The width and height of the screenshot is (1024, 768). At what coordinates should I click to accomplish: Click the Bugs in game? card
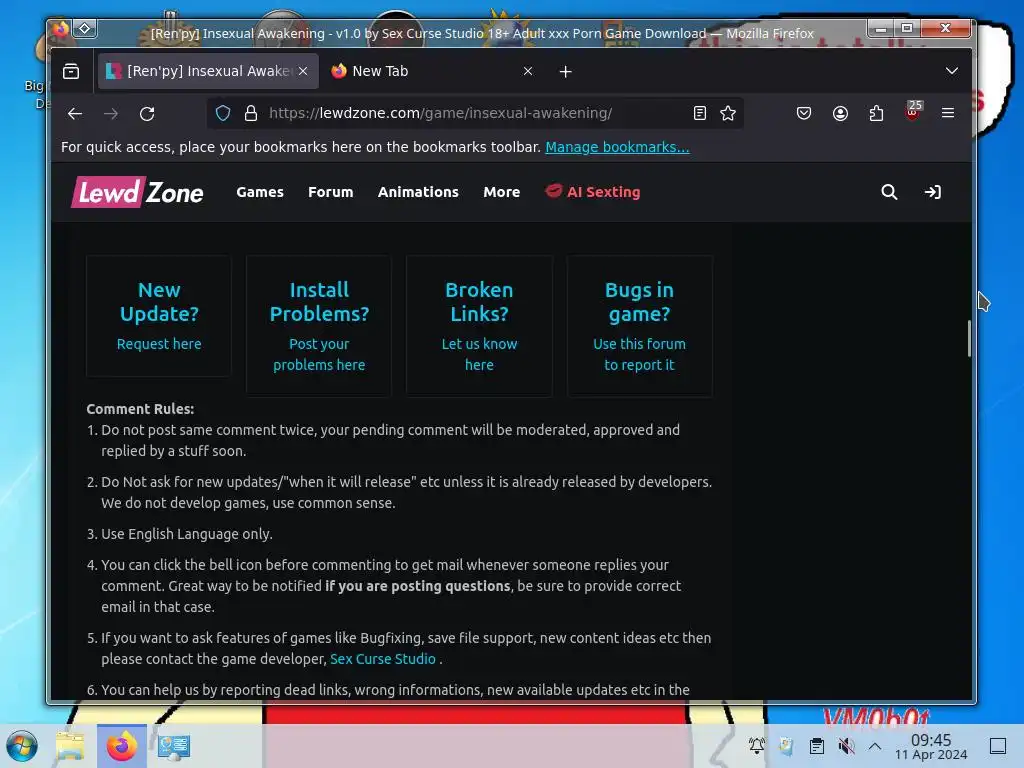tap(639, 326)
